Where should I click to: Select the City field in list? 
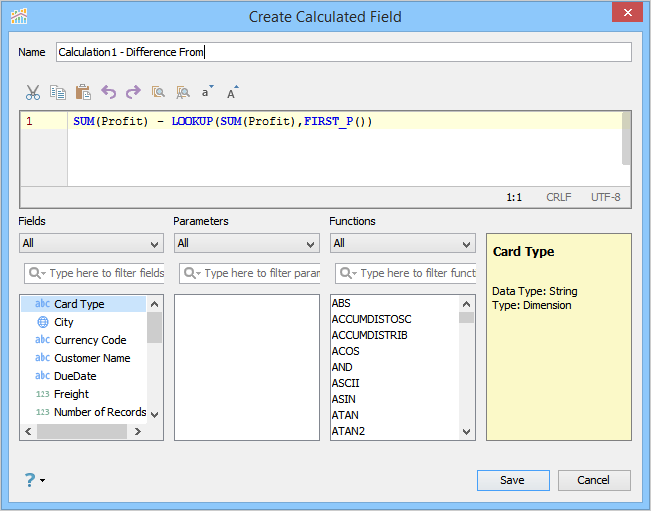(x=64, y=322)
